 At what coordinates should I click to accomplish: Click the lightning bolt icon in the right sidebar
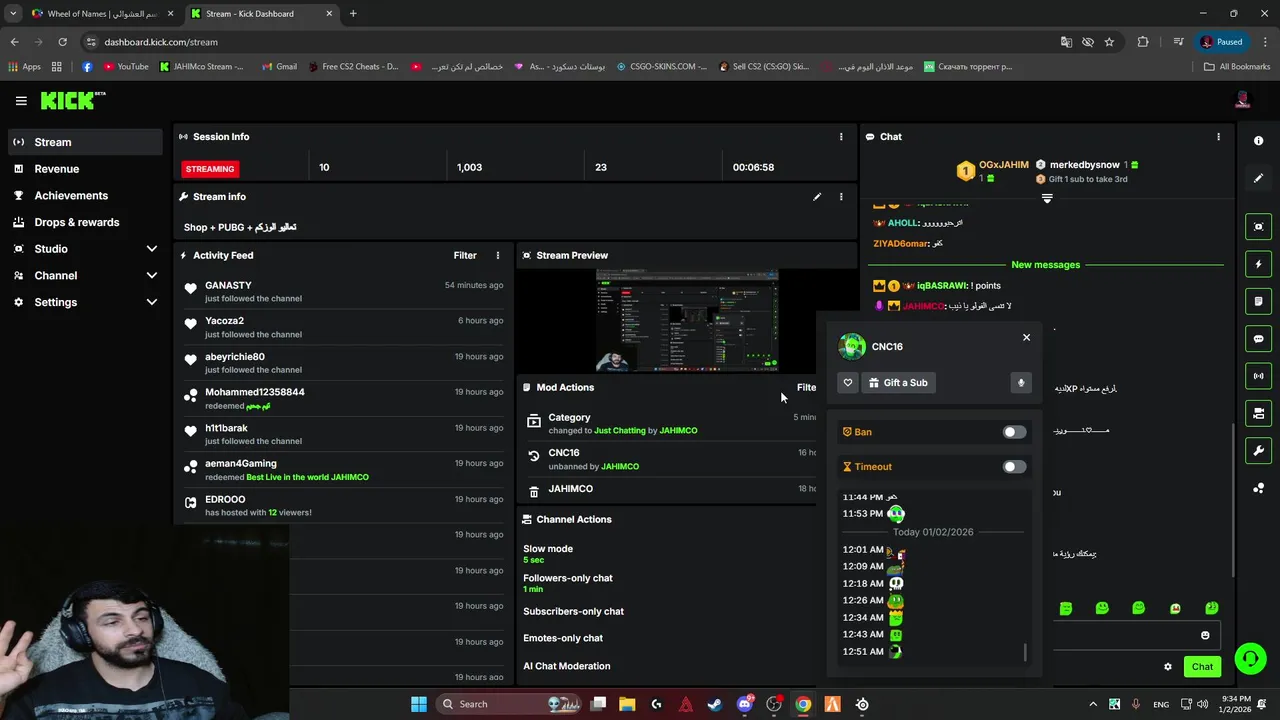(x=1258, y=264)
